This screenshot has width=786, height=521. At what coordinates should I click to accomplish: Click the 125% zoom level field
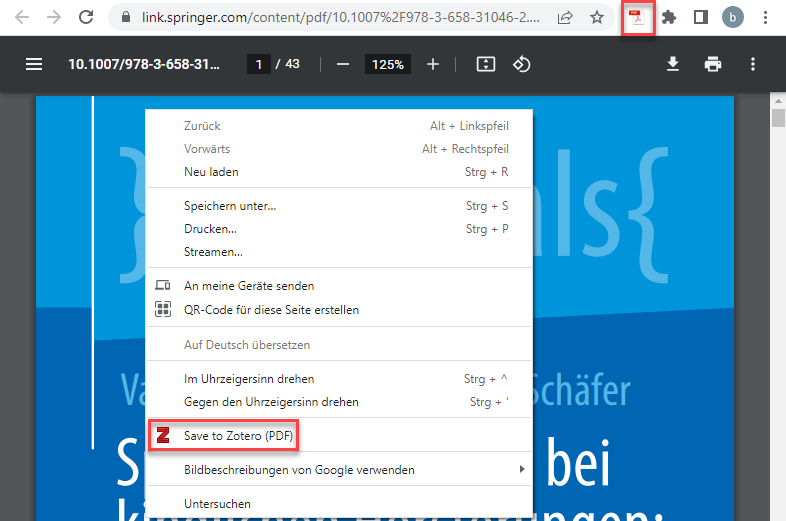[388, 64]
